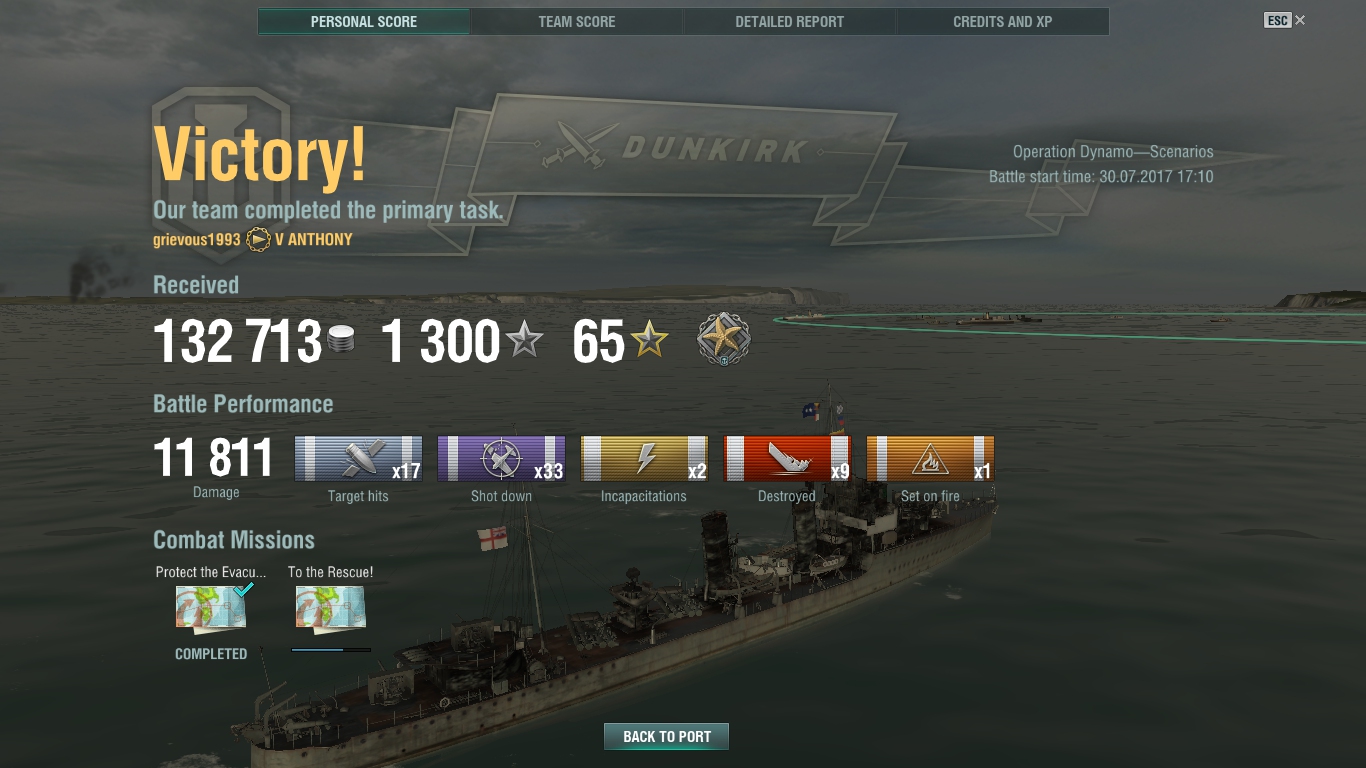Click the starfish achievement medal
Image resolution: width=1366 pixels, height=768 pixels.
tap(723, 340)
